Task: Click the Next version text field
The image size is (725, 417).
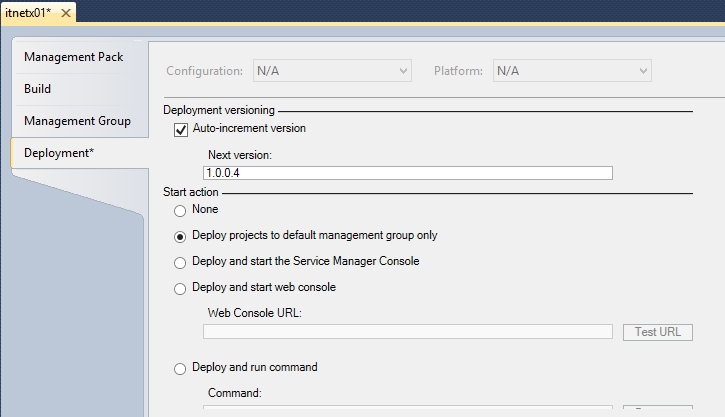Action: 407,172
